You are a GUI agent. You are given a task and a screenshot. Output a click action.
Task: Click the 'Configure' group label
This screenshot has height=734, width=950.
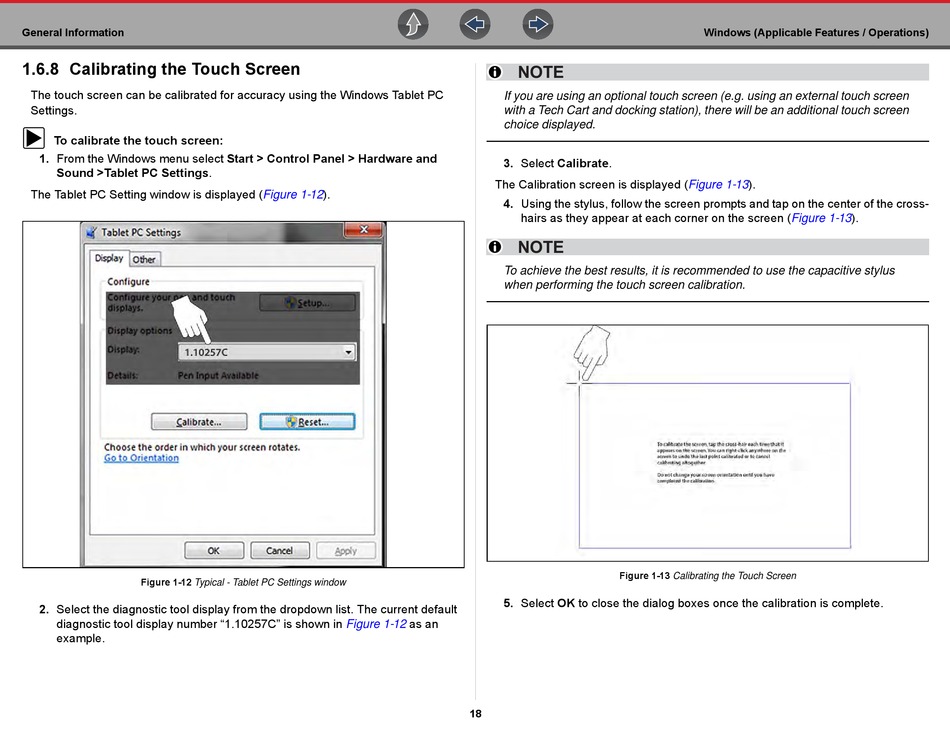pos(128,282)
